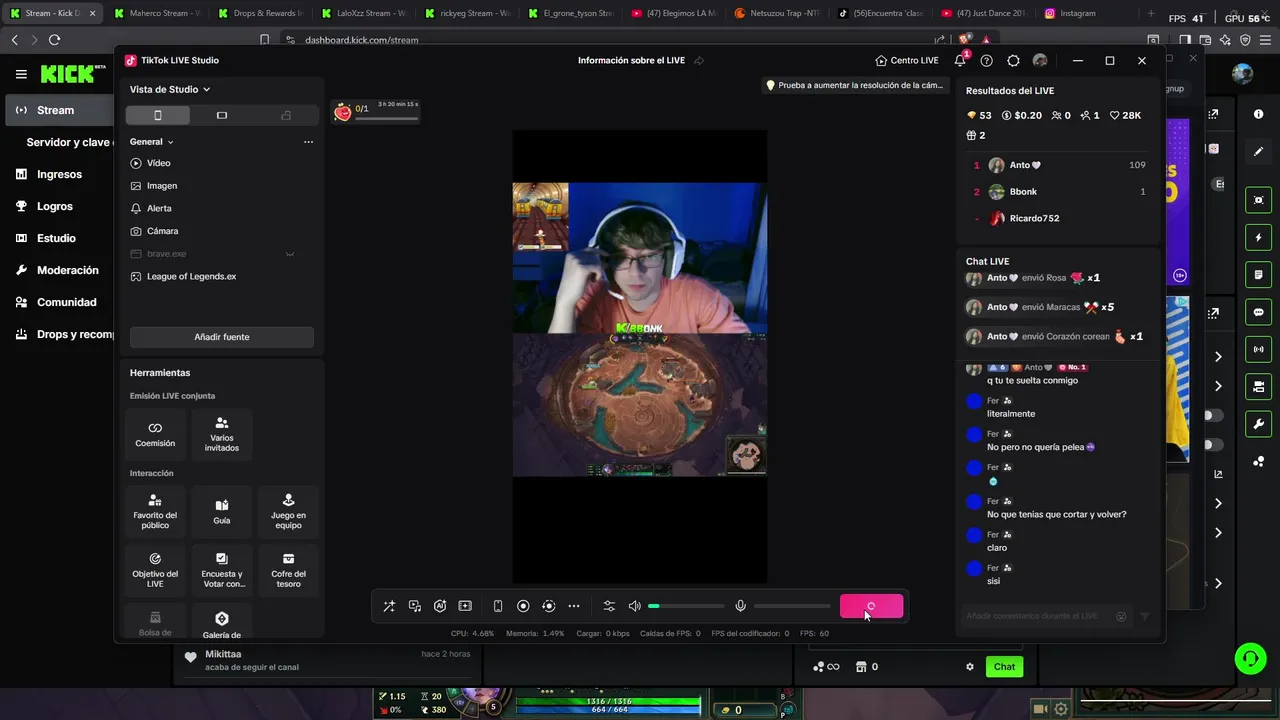Click the goal progress 0/1 widget
The image size is (1280, 720).
376,110
